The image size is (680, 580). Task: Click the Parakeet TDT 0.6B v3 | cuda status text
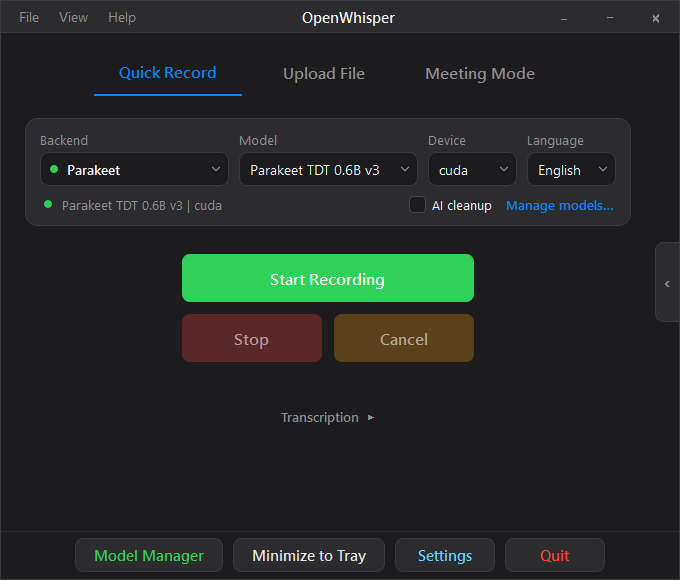pyautogui.click(x=142, y=206)
